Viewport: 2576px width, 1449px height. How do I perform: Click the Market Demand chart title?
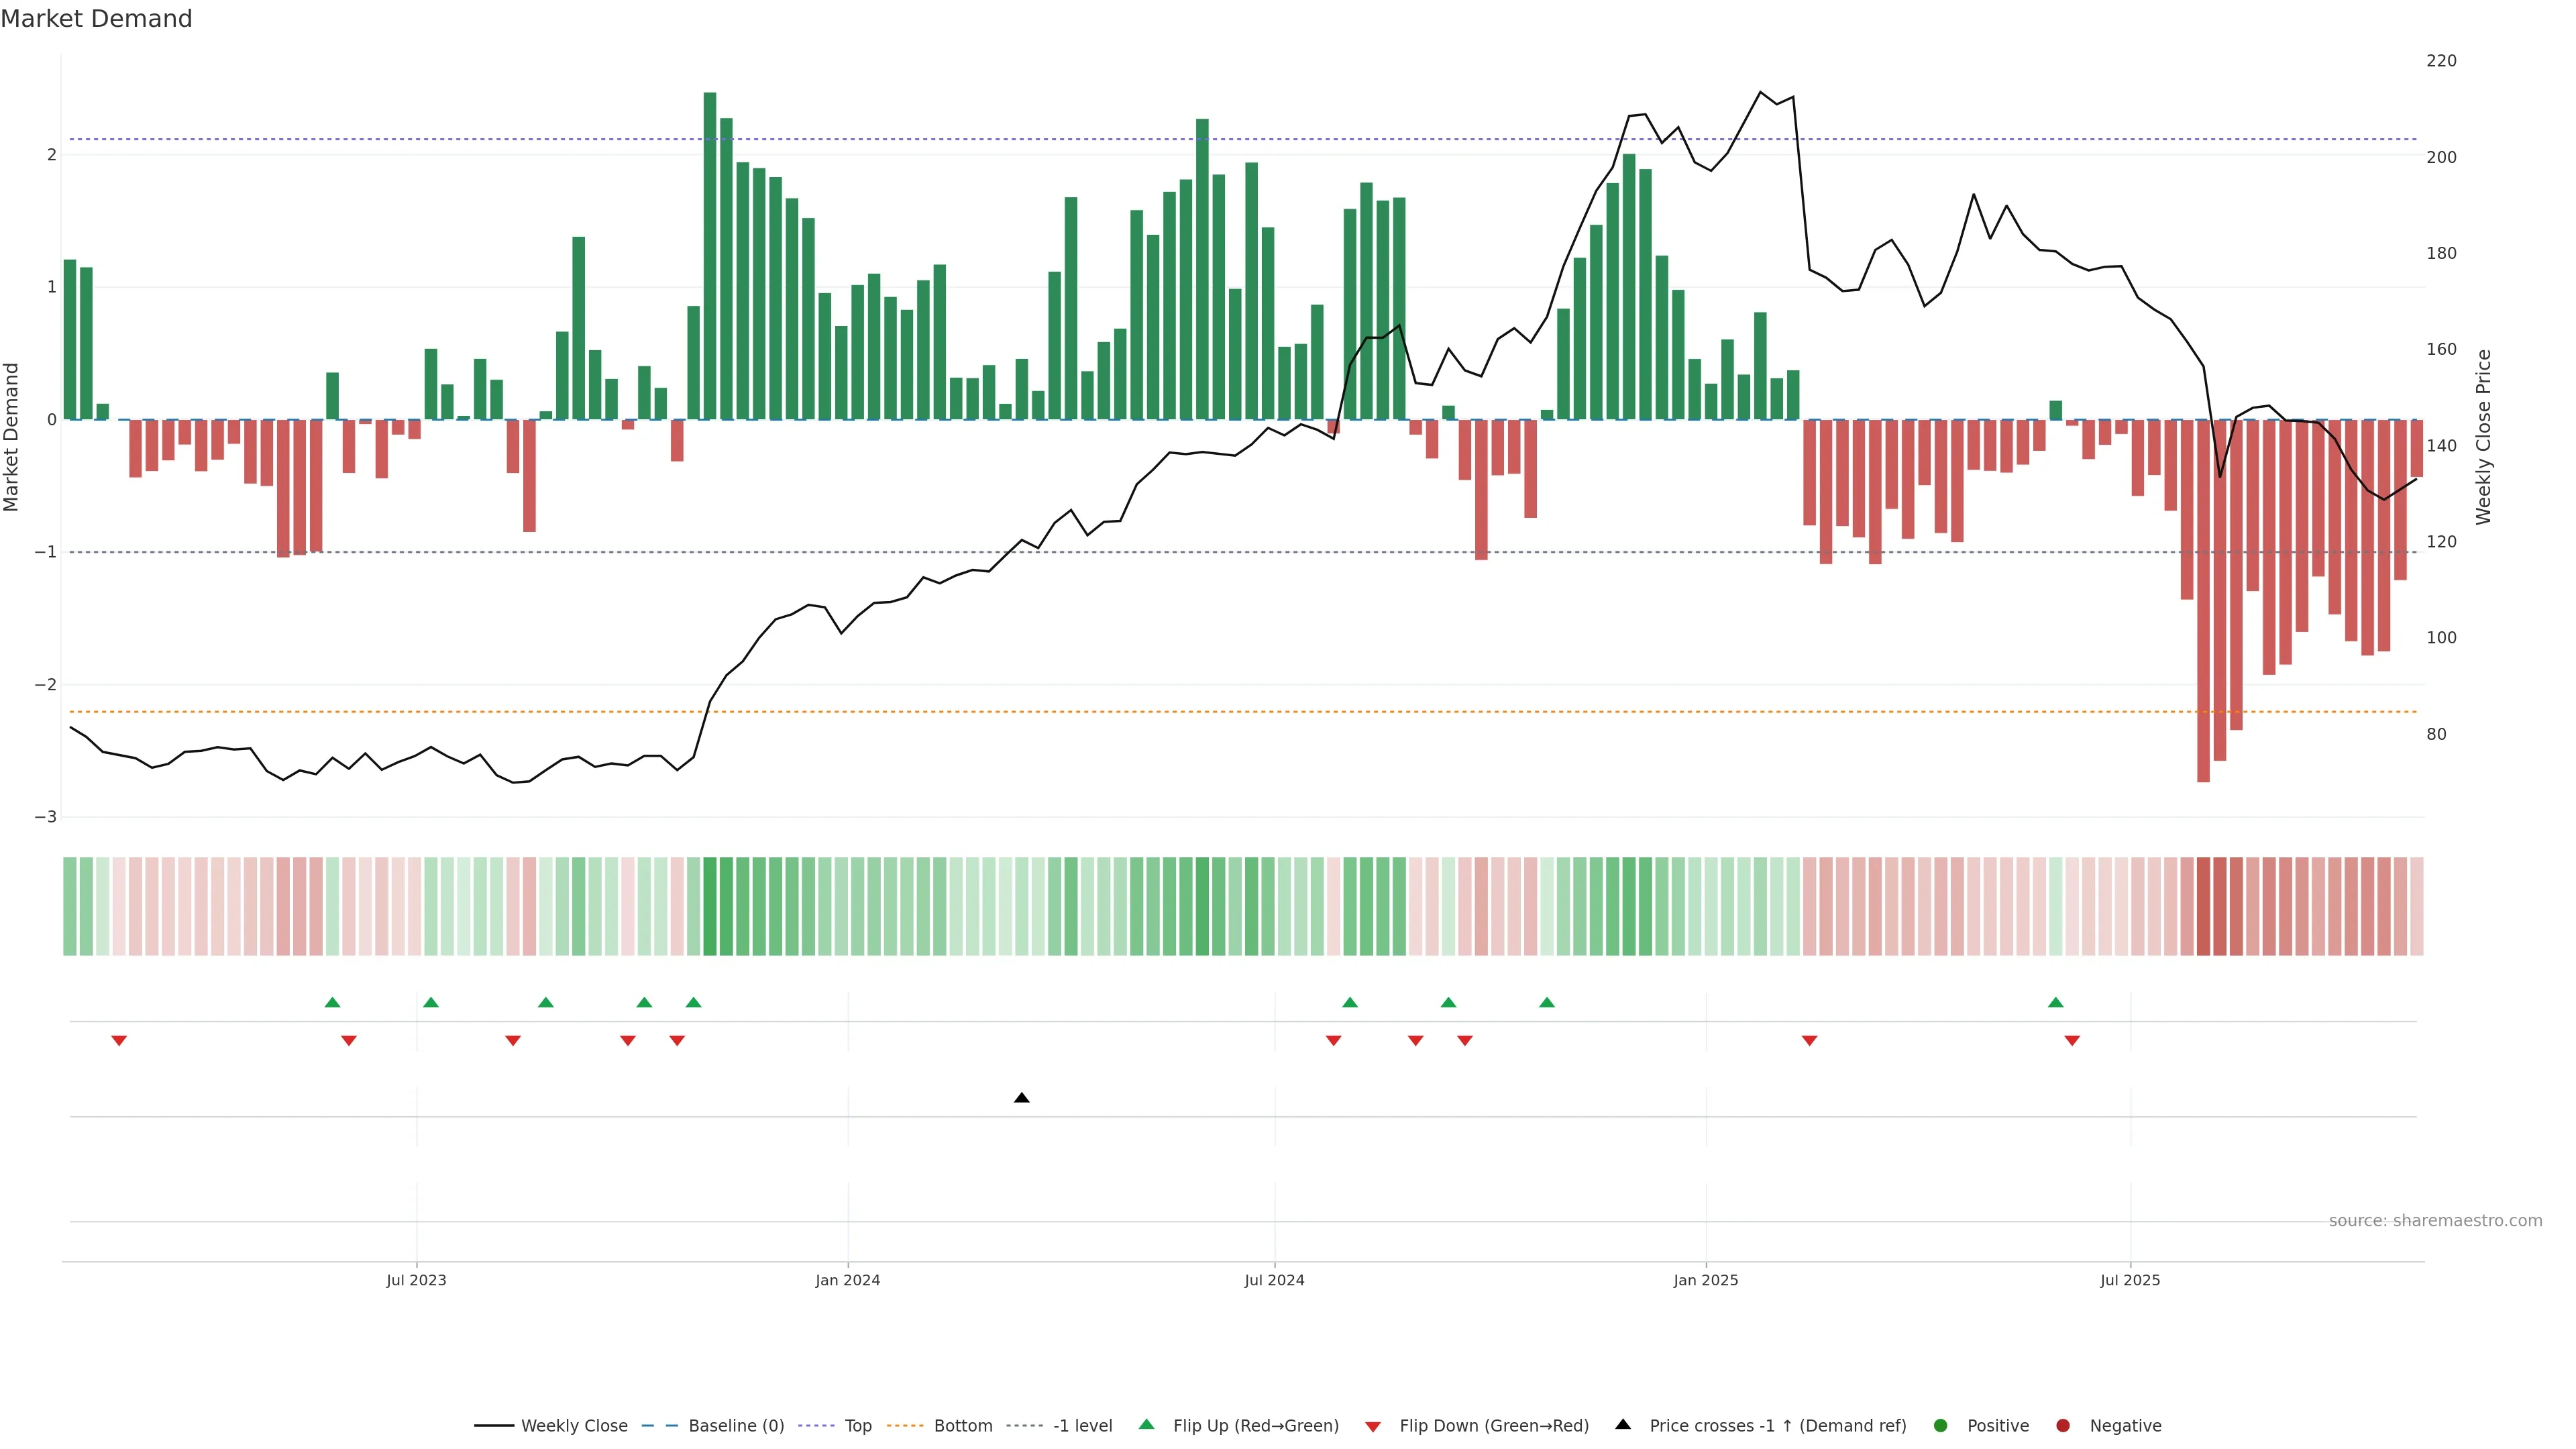click(96, 19)
